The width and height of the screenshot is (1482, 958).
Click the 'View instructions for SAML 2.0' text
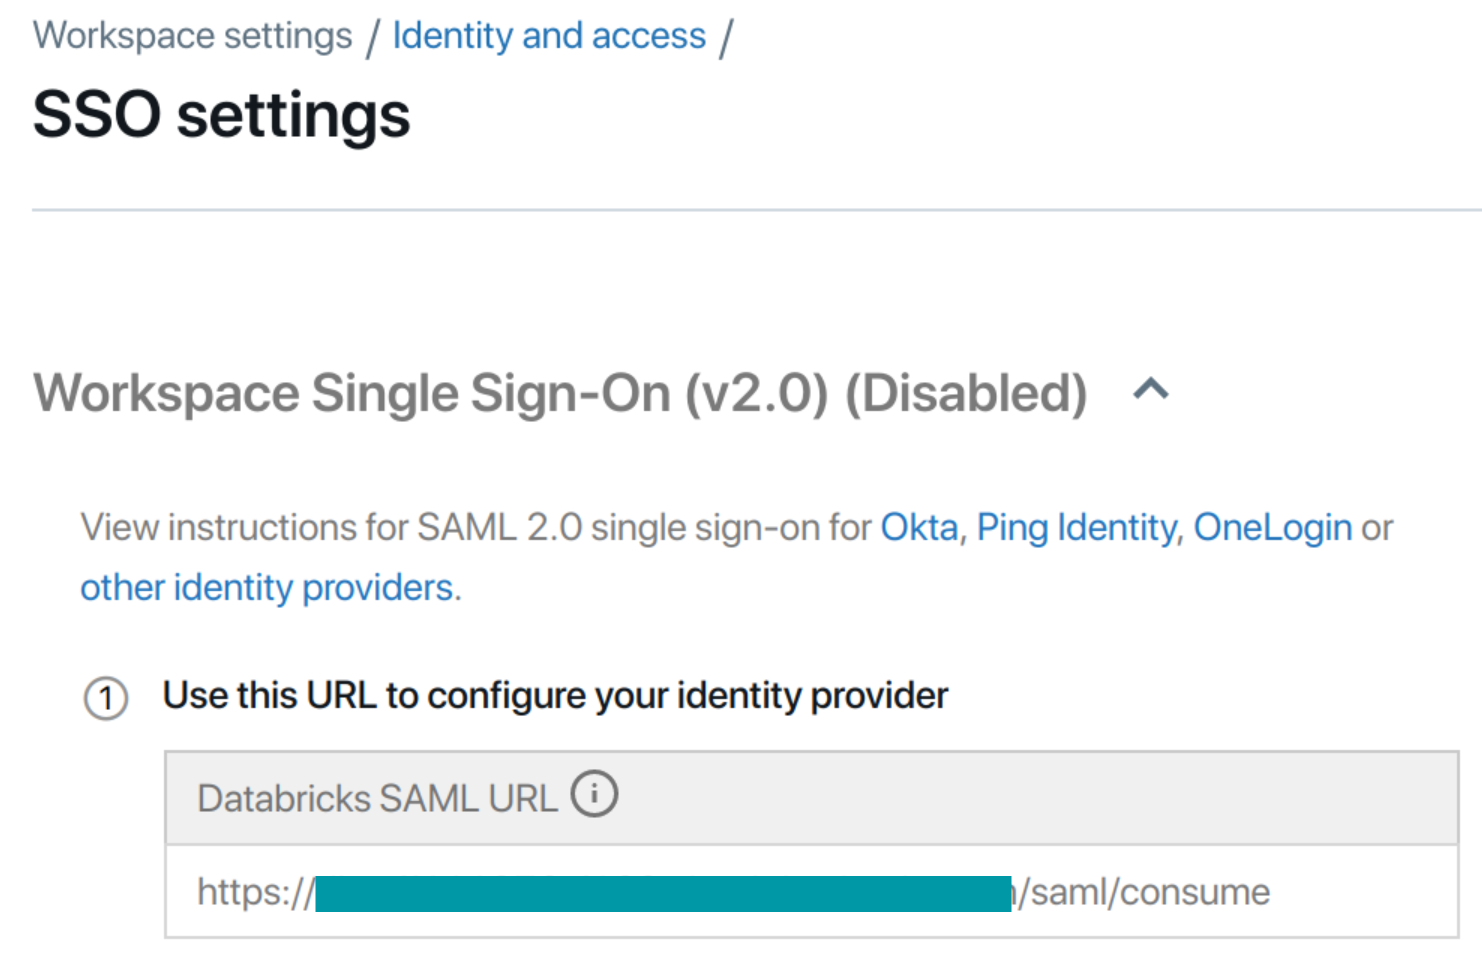click(478, 527)
